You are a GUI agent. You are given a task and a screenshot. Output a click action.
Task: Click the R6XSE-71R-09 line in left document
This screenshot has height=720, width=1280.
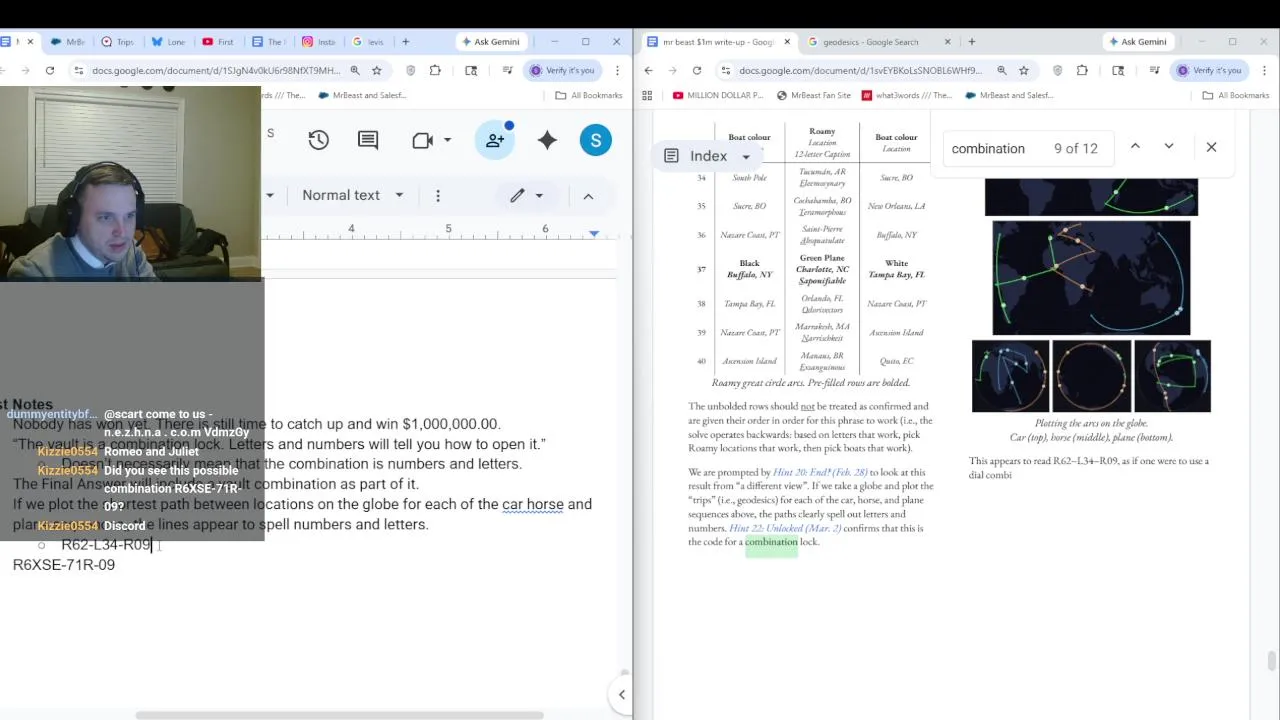point(64,565)
